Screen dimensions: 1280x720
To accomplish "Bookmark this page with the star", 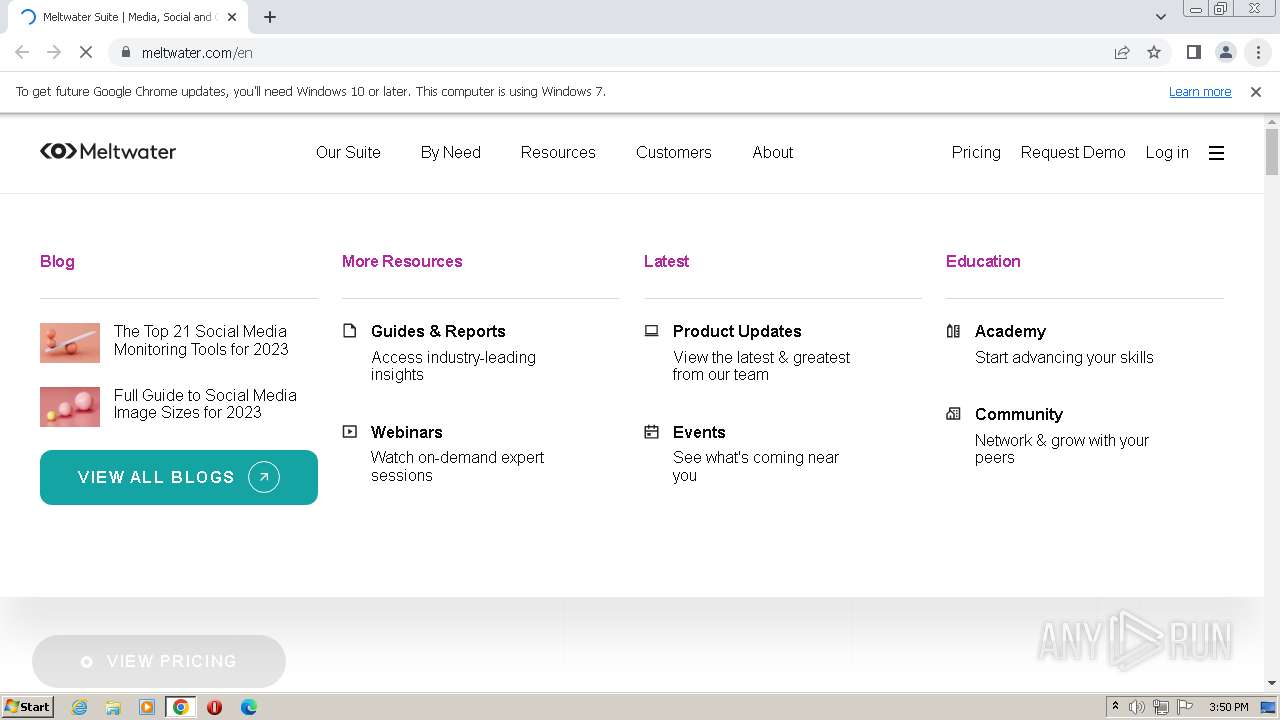I will pos(1154,52).
